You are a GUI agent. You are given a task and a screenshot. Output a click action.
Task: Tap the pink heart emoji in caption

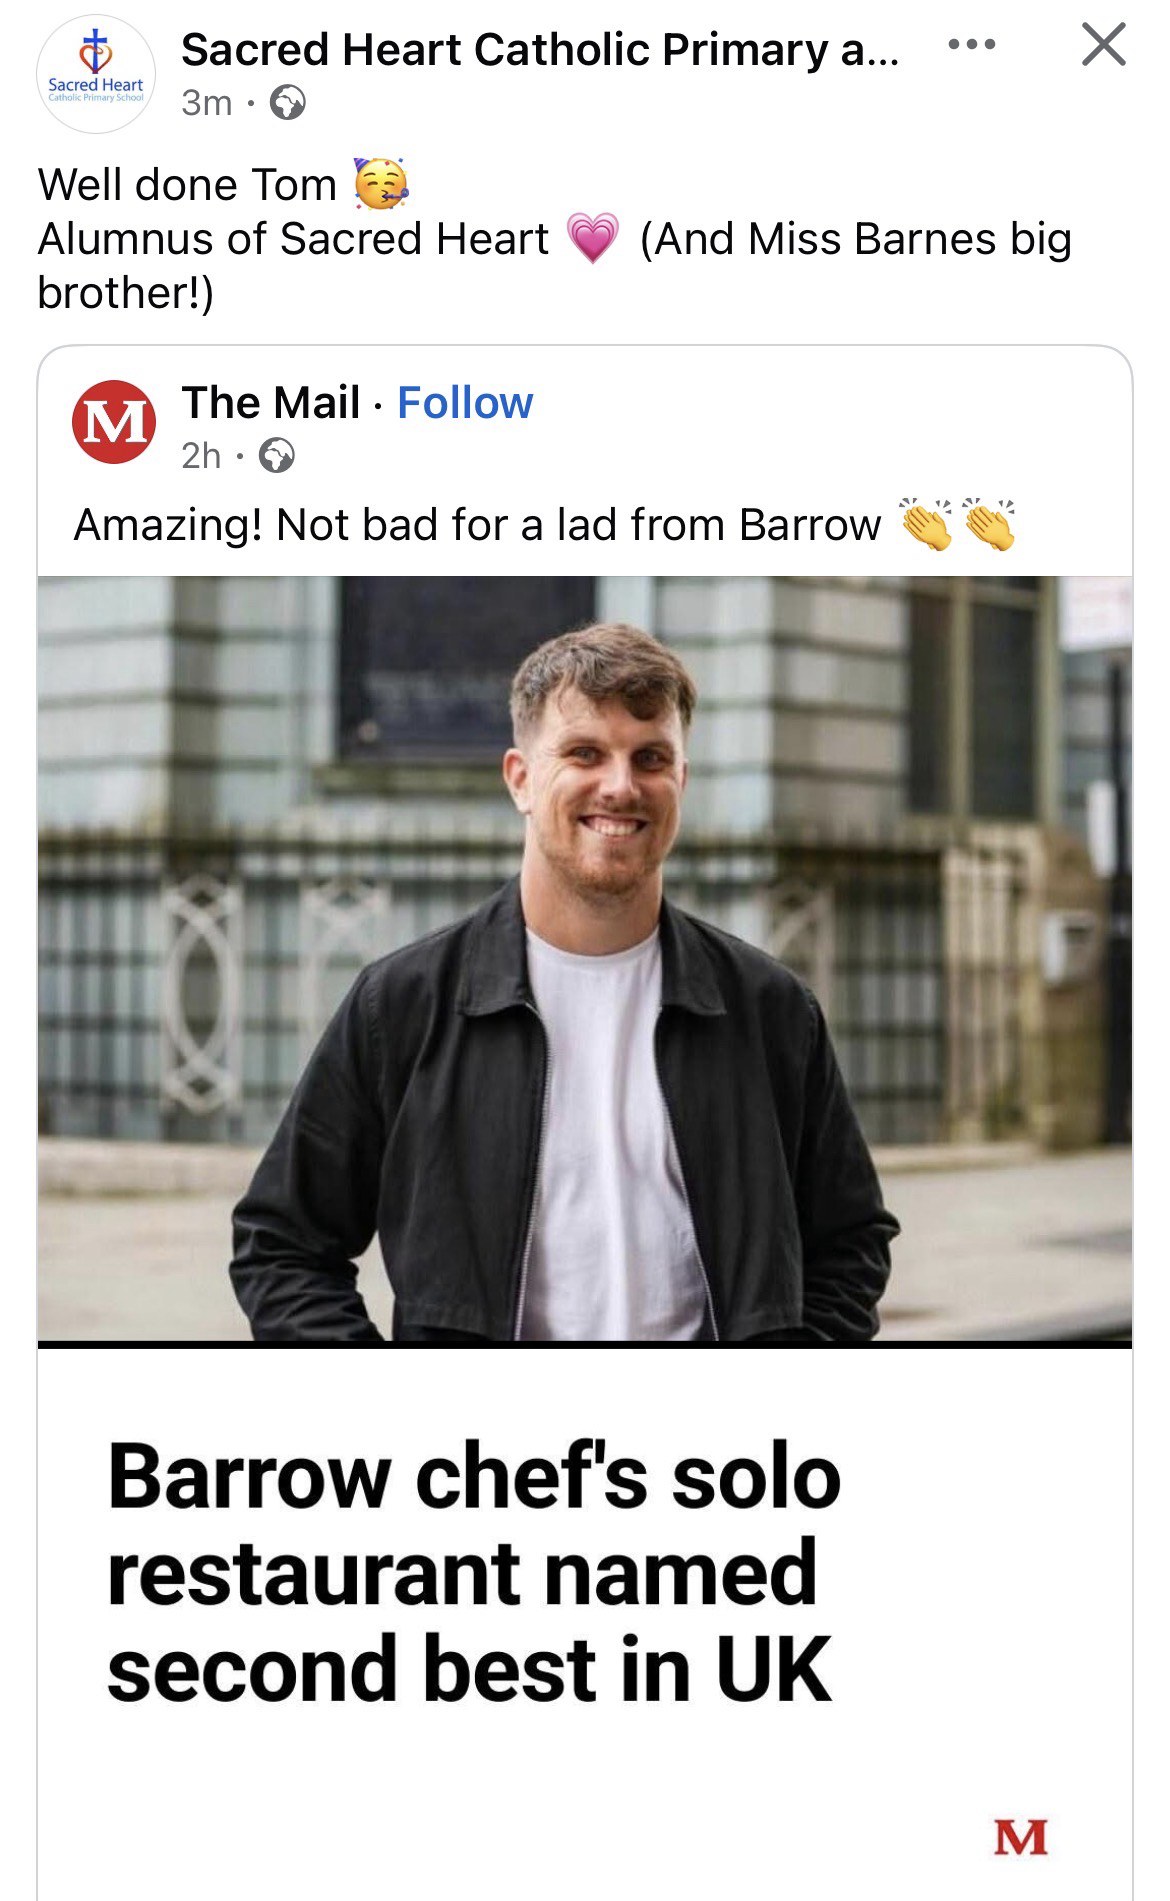pyautogui.click(x=593, y=239)
